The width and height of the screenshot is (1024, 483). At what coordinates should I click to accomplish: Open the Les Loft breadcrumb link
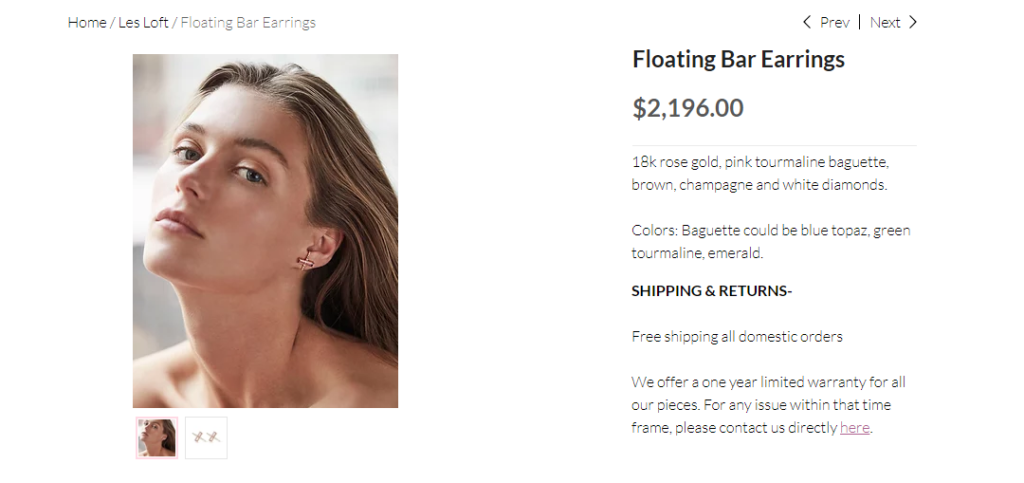[143, 22]
